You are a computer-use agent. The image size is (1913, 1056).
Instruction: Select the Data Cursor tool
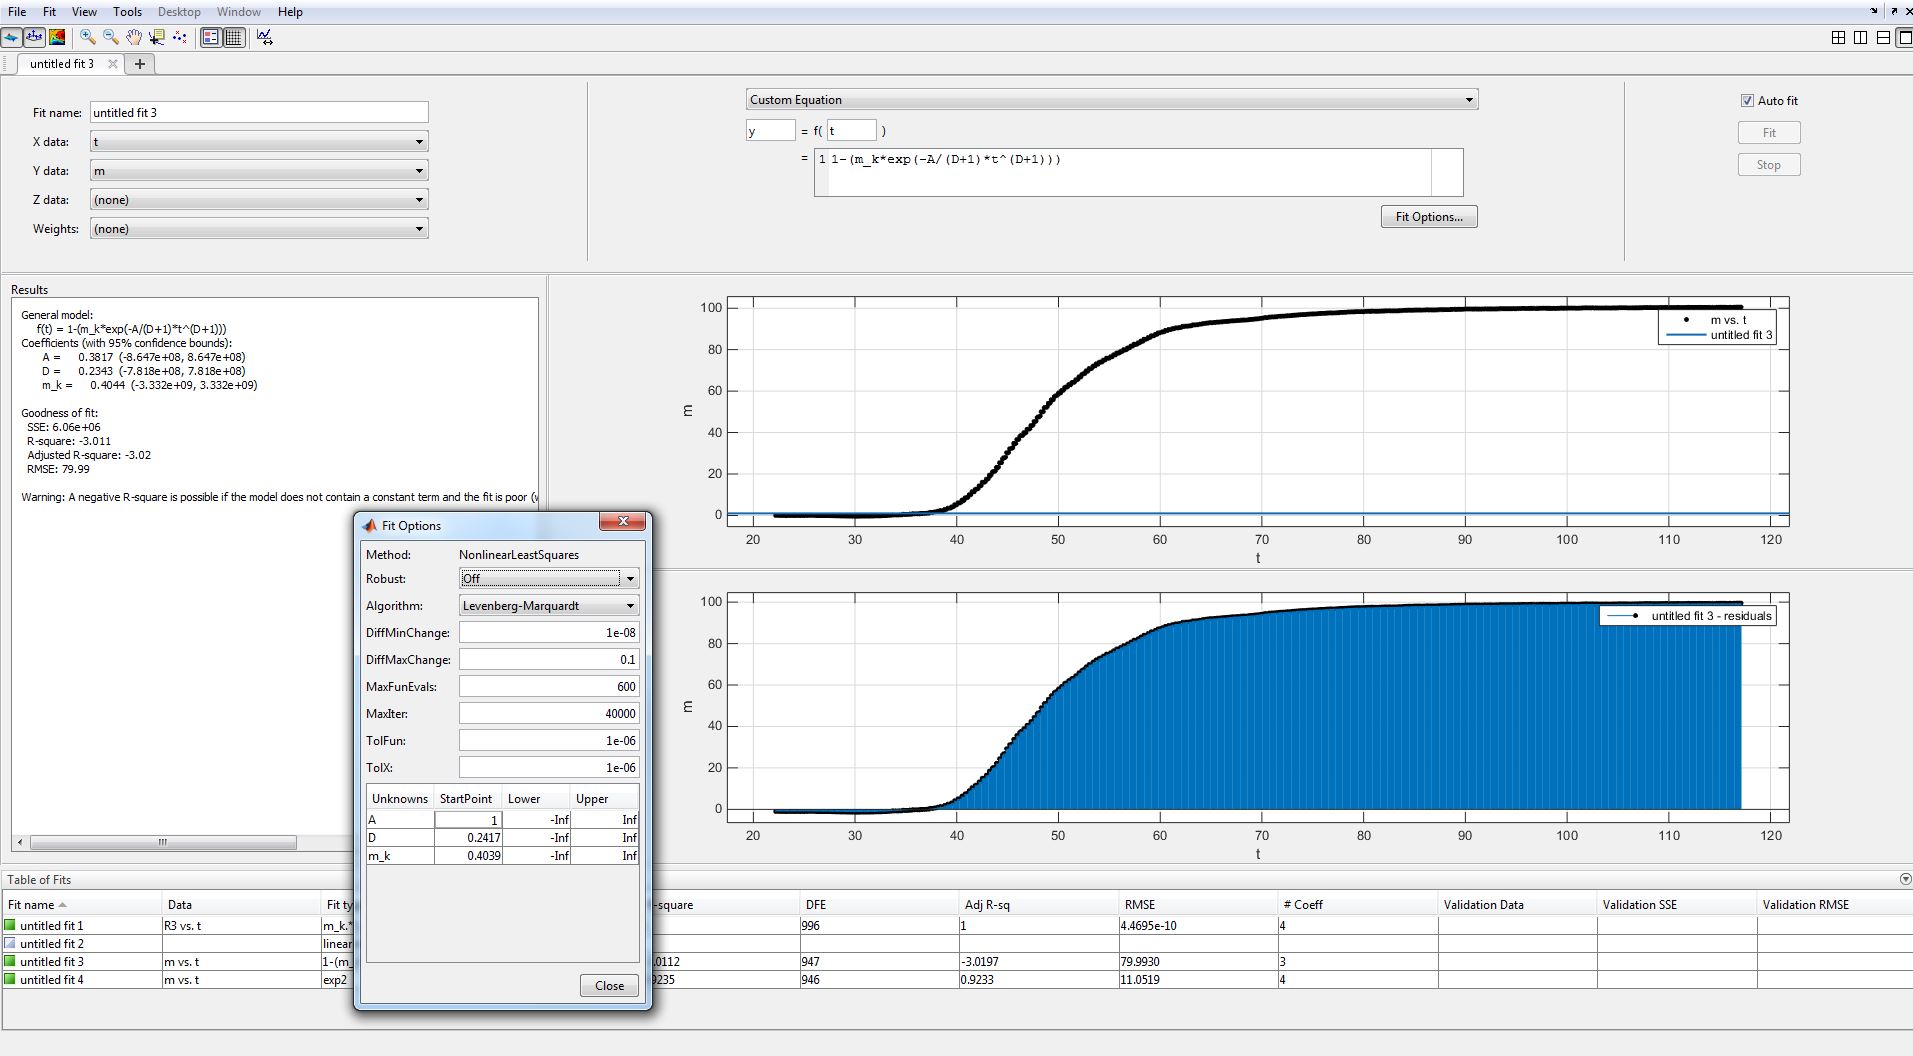157,37
